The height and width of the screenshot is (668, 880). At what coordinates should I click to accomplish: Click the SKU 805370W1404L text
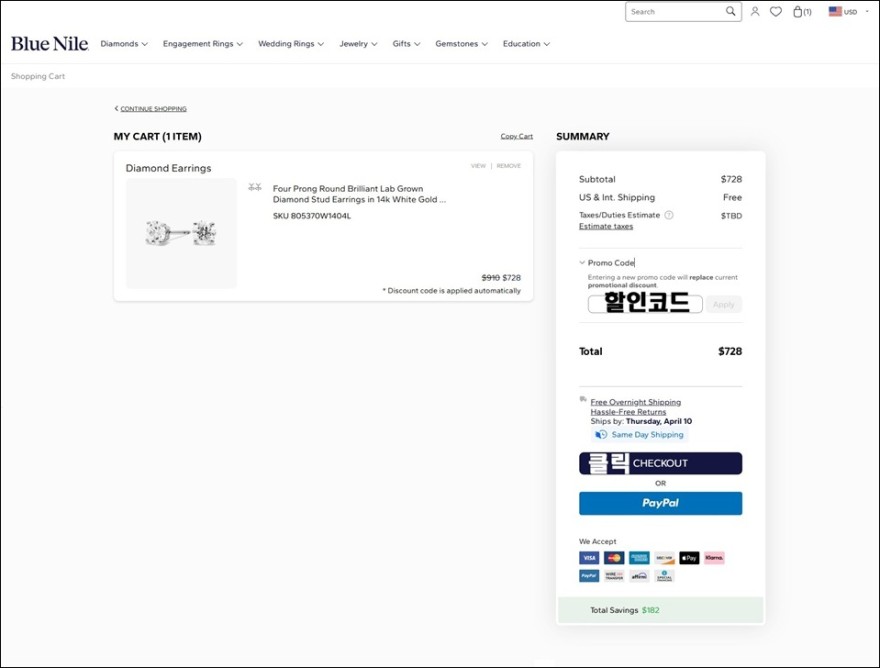point(311,216)
